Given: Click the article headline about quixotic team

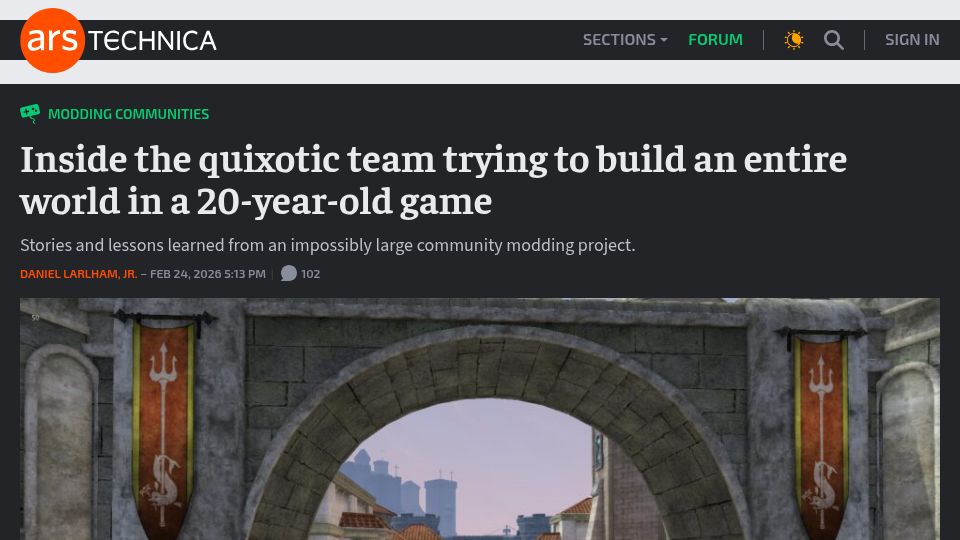Looking at the screenshot, I should [x=433, y=180].
